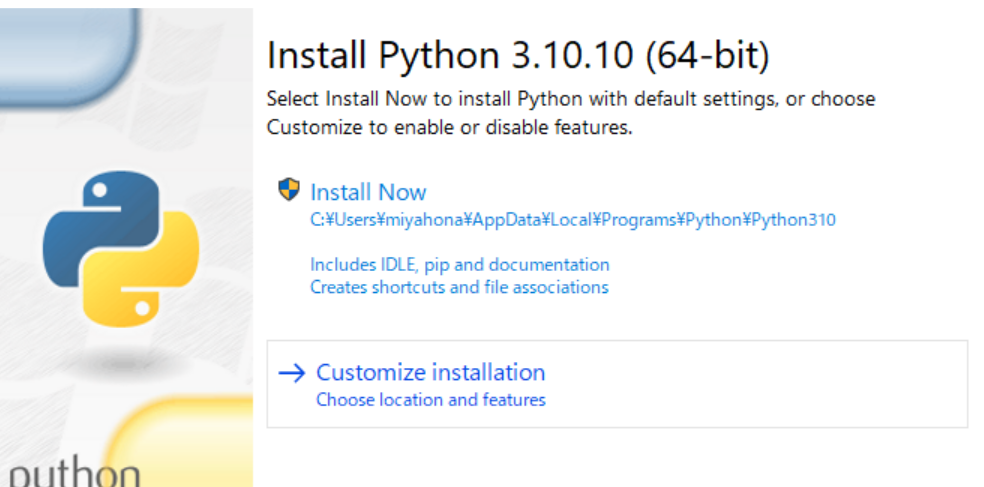
Task: Click the Python snake logo
Action: tap(121, 249)
